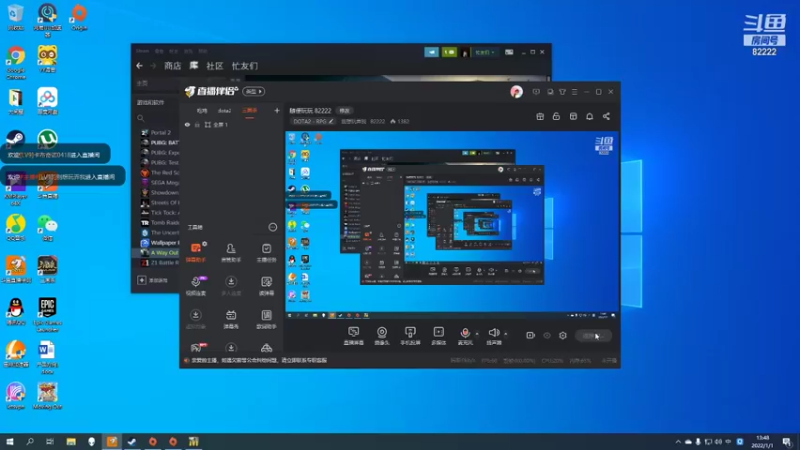Open the Windows Start menu

pyautogui.click(x=10, y=441)
